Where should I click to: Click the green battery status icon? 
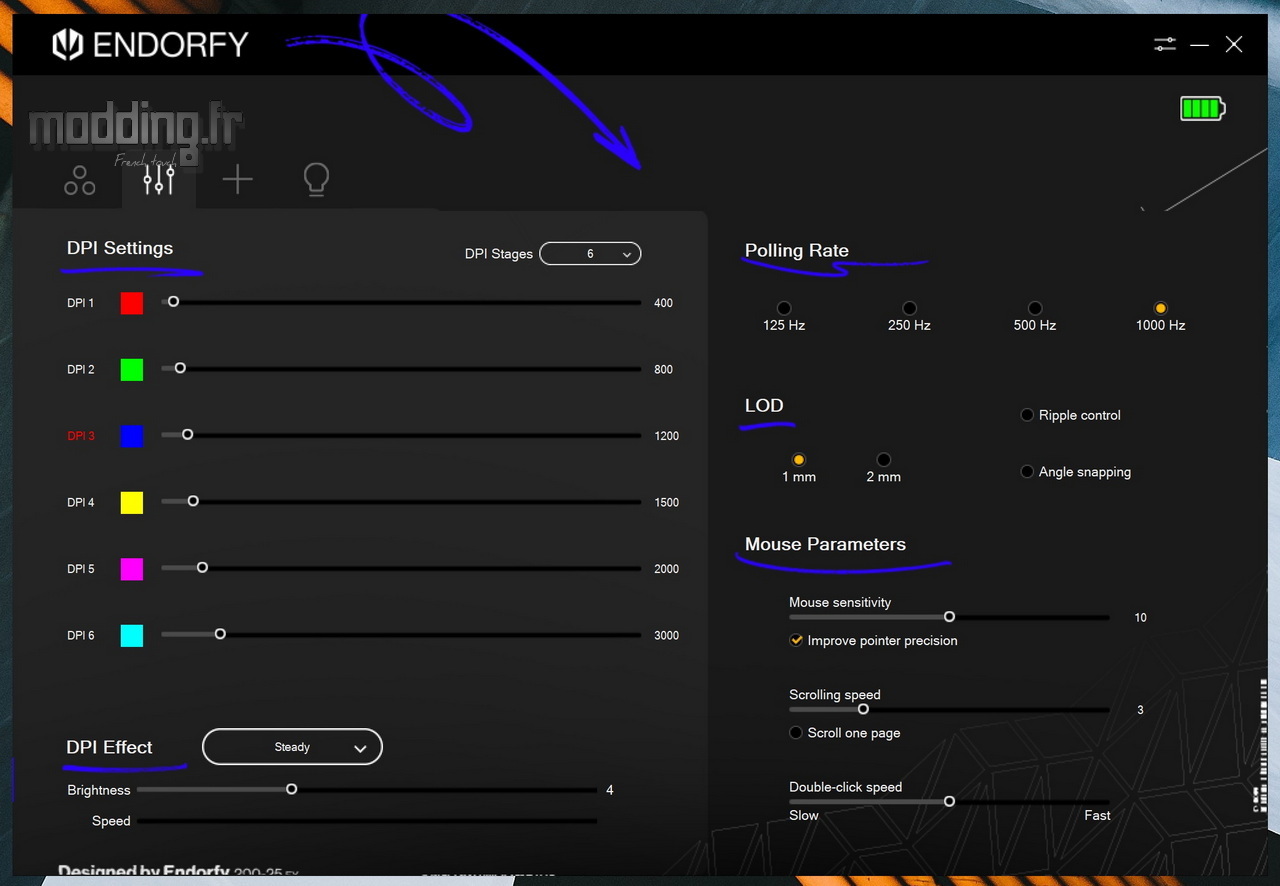click(1203, 108)
